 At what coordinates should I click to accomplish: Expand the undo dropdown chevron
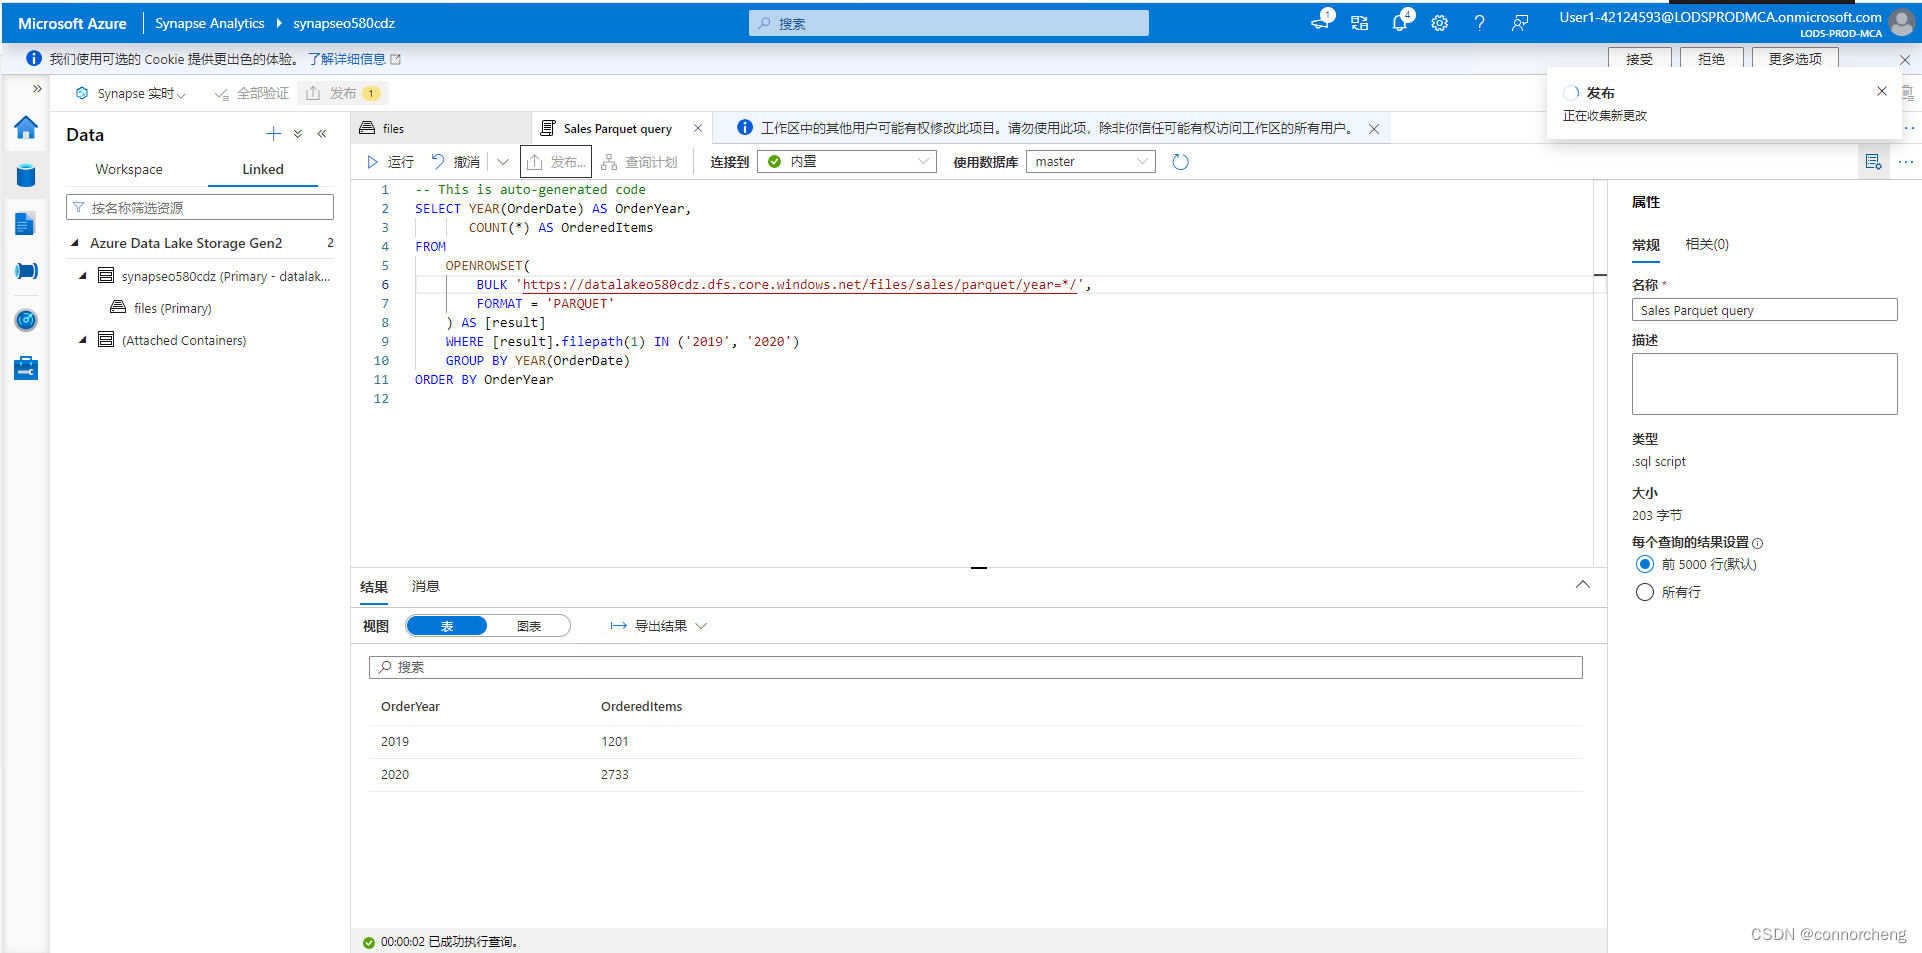point(503,162)
